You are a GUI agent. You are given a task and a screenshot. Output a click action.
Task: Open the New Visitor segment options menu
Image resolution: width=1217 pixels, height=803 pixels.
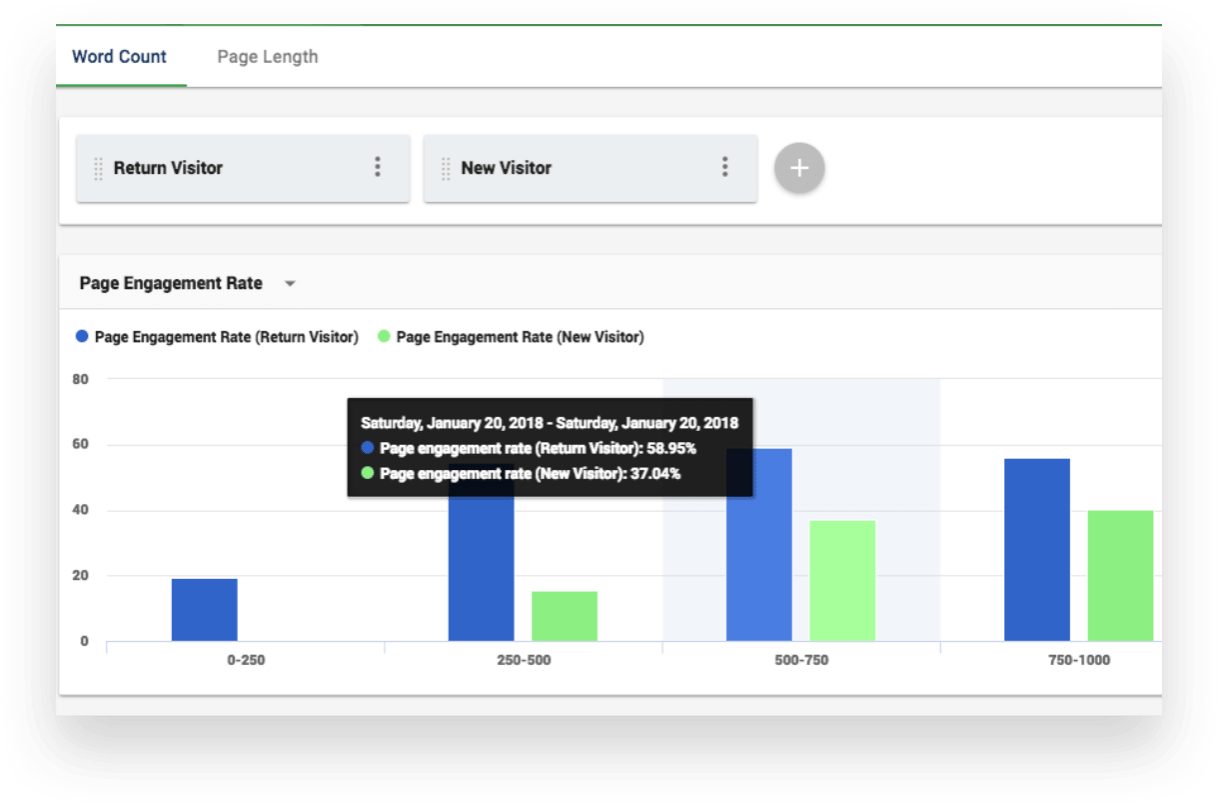[725, 168]
